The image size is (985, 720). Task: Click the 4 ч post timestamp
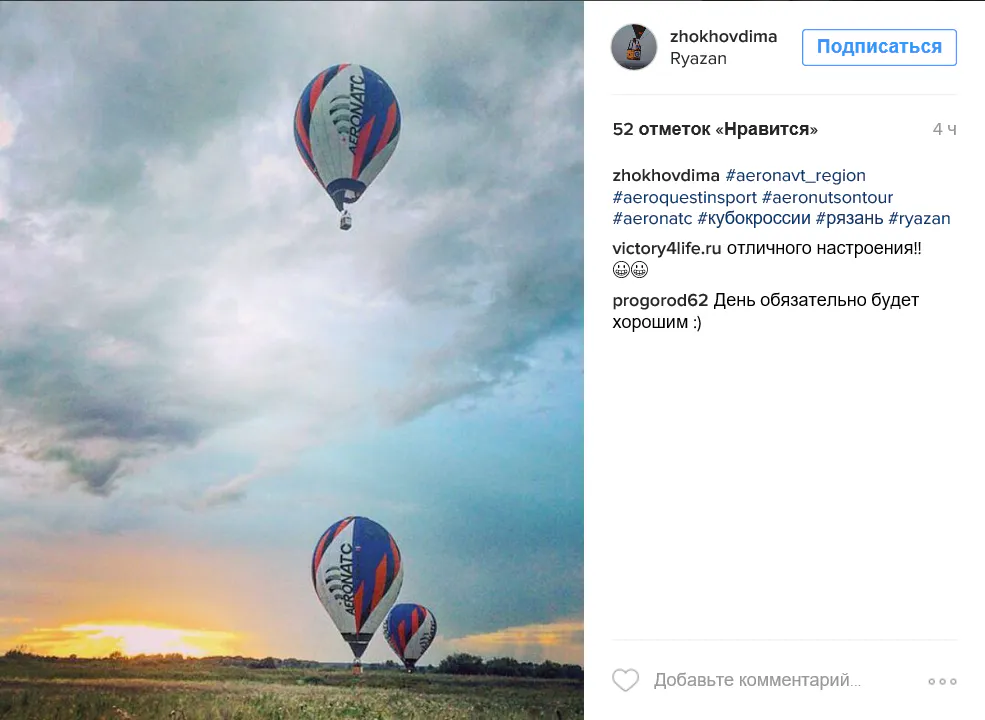coord(944,129)
